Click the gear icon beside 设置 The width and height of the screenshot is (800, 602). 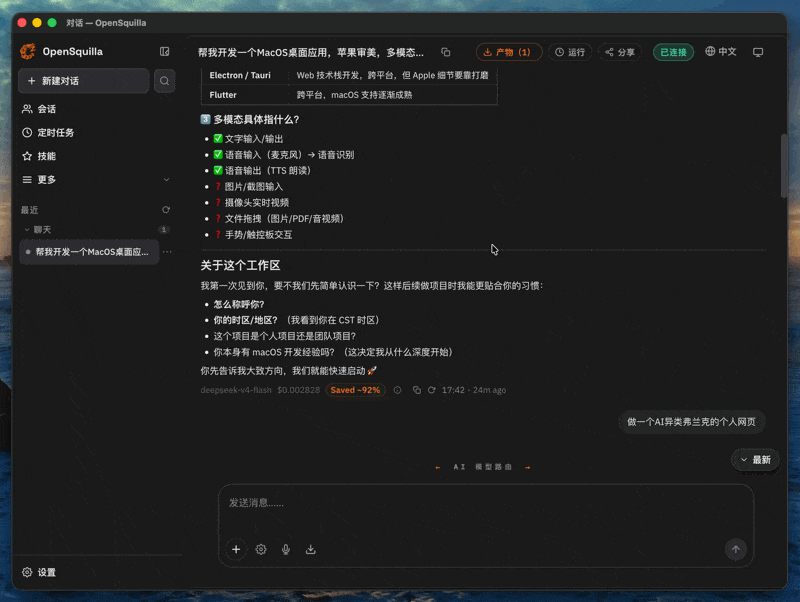(x=27, y=572)
